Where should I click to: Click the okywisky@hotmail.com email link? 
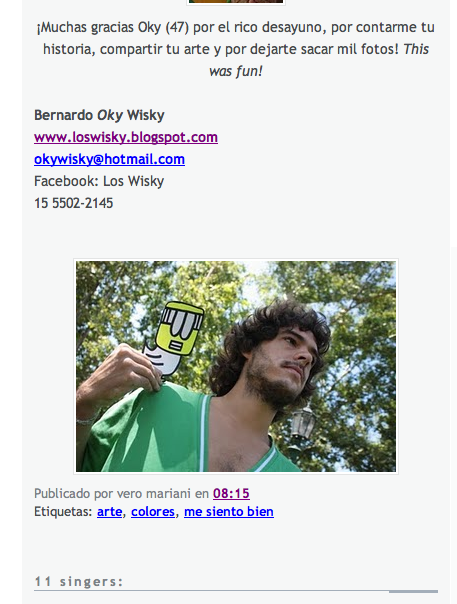point(109,159)
